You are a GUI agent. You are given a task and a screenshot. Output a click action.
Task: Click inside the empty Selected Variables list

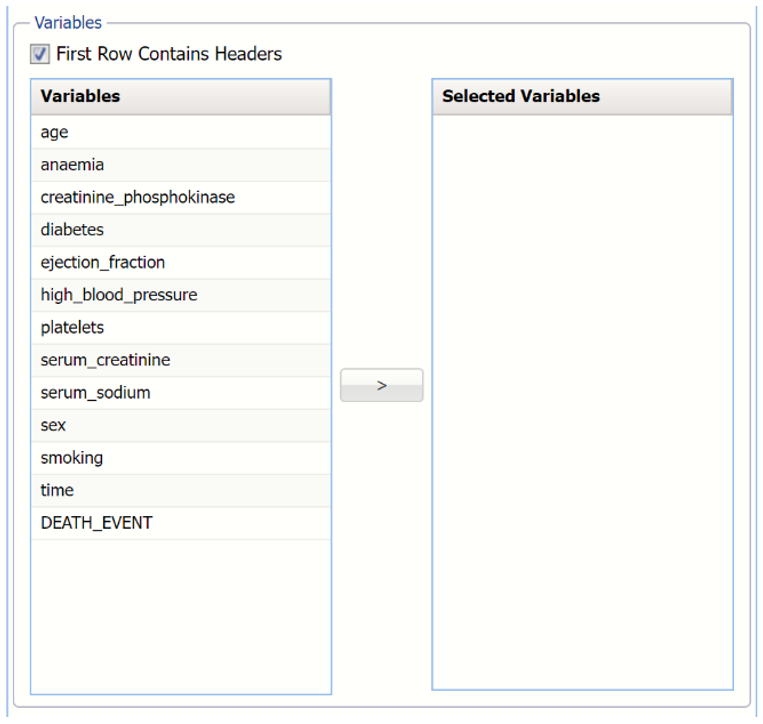tap(582, 400)
